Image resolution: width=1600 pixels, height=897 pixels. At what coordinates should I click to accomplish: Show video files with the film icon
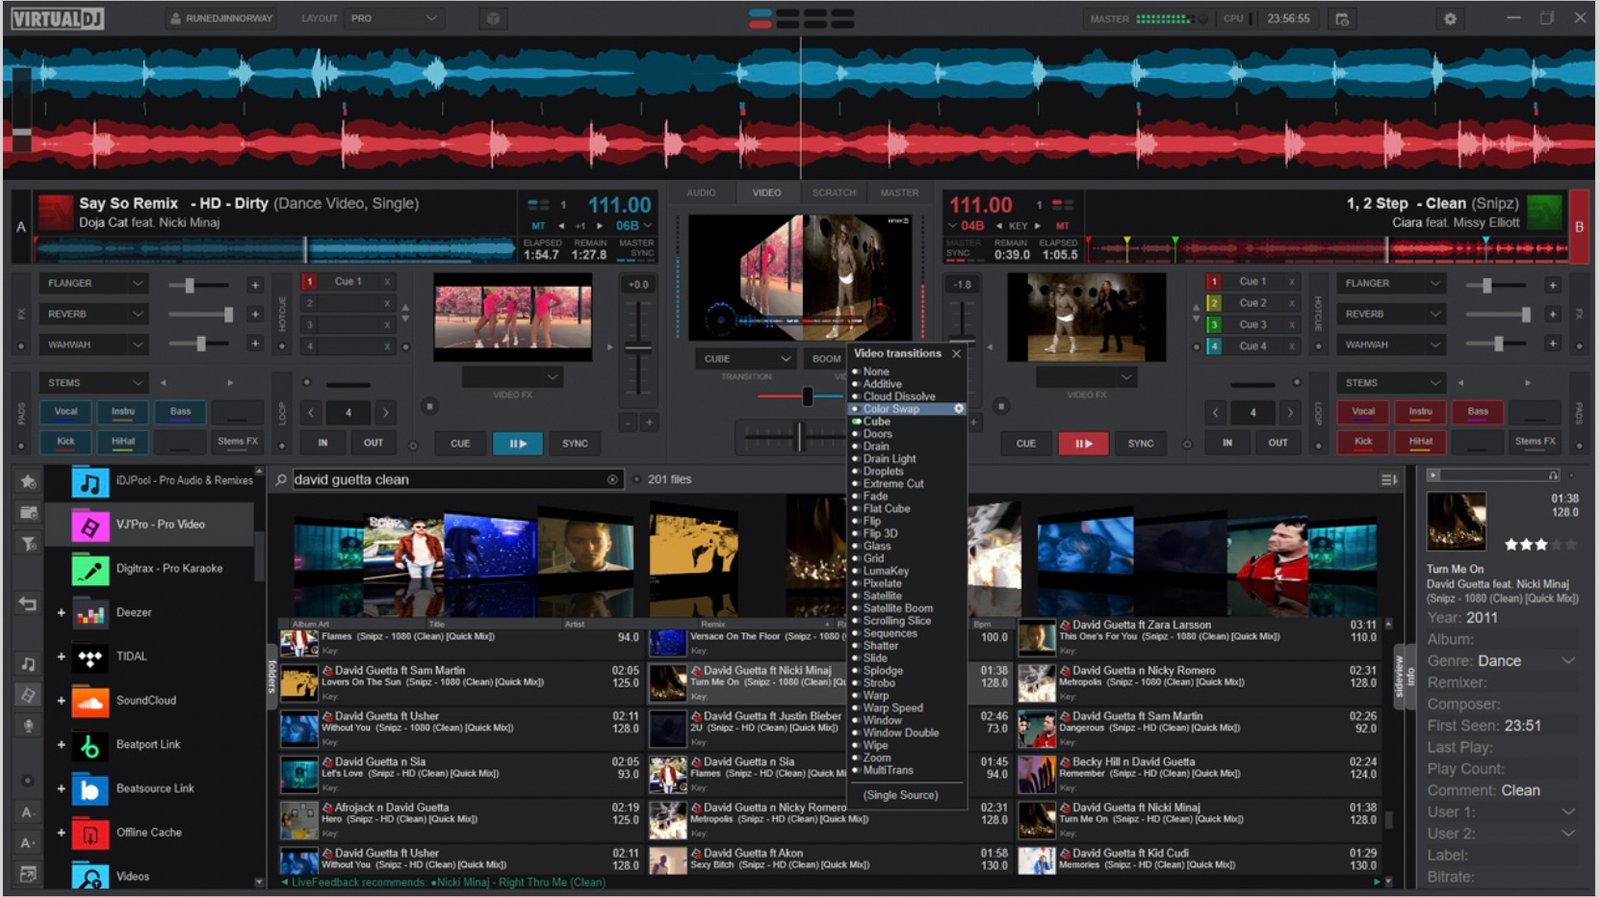(28, 695)
